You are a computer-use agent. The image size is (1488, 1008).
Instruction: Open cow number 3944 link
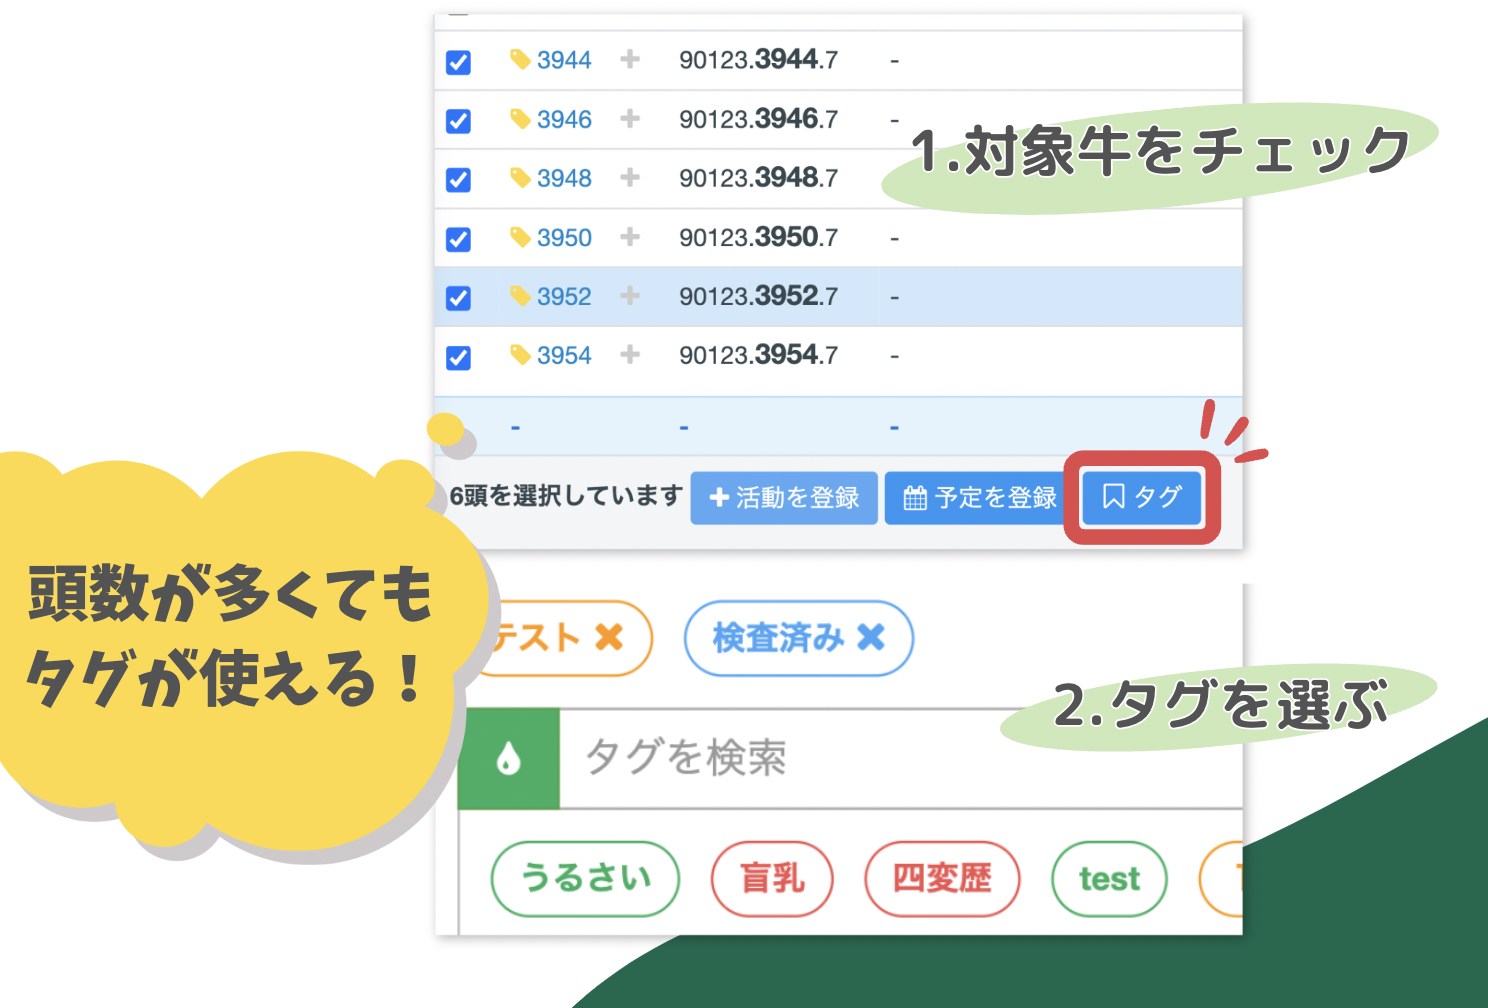pos(564,60)
